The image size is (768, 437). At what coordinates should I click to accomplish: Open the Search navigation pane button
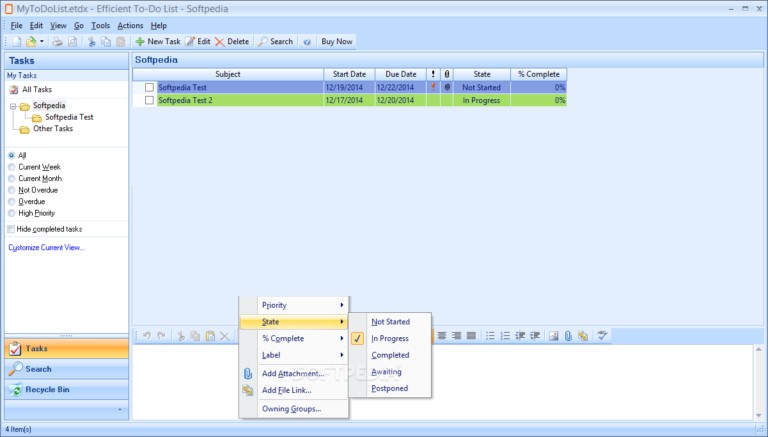[67, 369]
